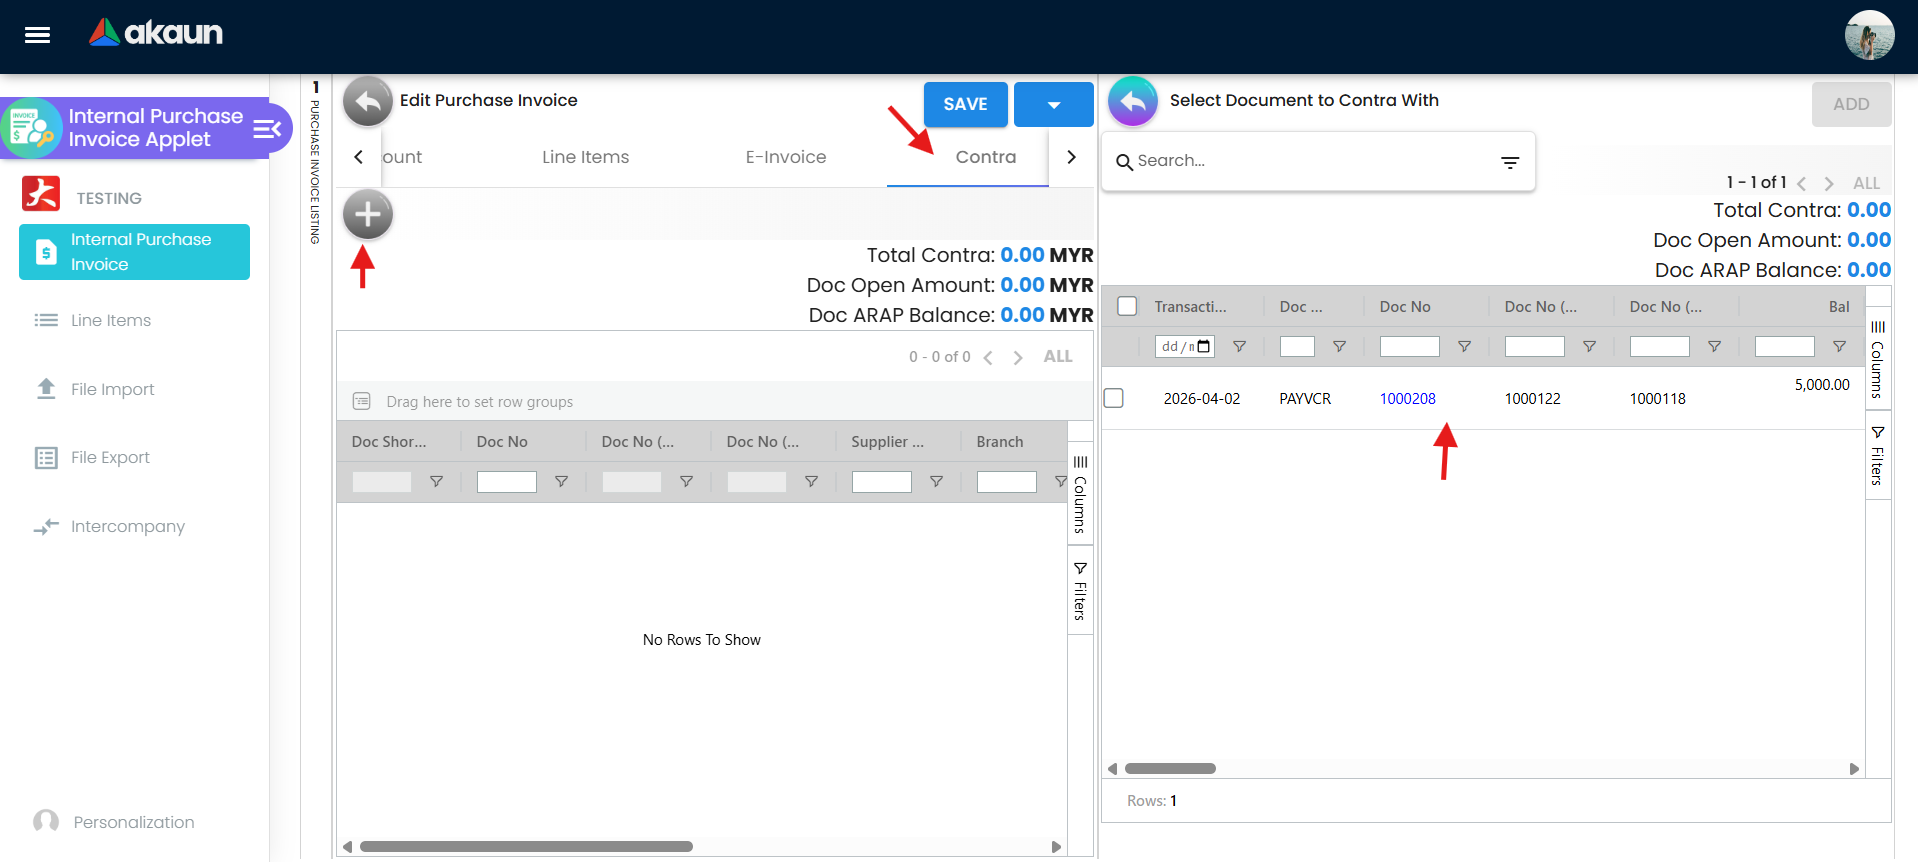
Task: Sort by the Transacti... column header
Action: tap(1190, 306)
